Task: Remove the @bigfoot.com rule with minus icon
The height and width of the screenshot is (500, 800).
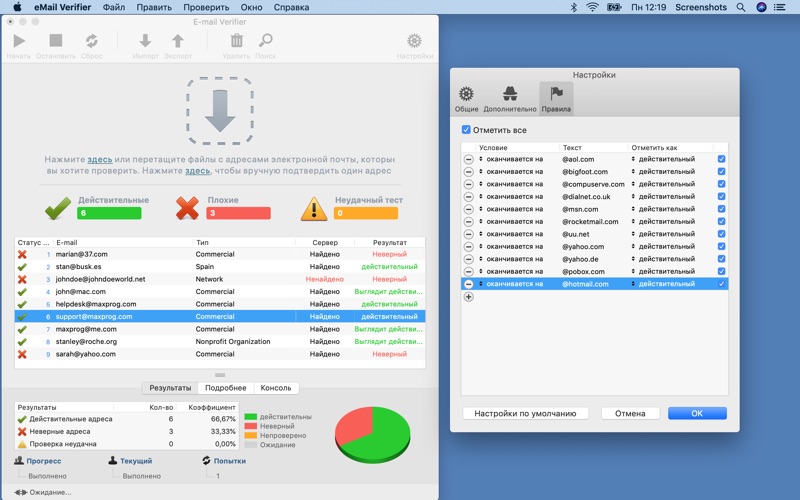Action: [468, 171]
